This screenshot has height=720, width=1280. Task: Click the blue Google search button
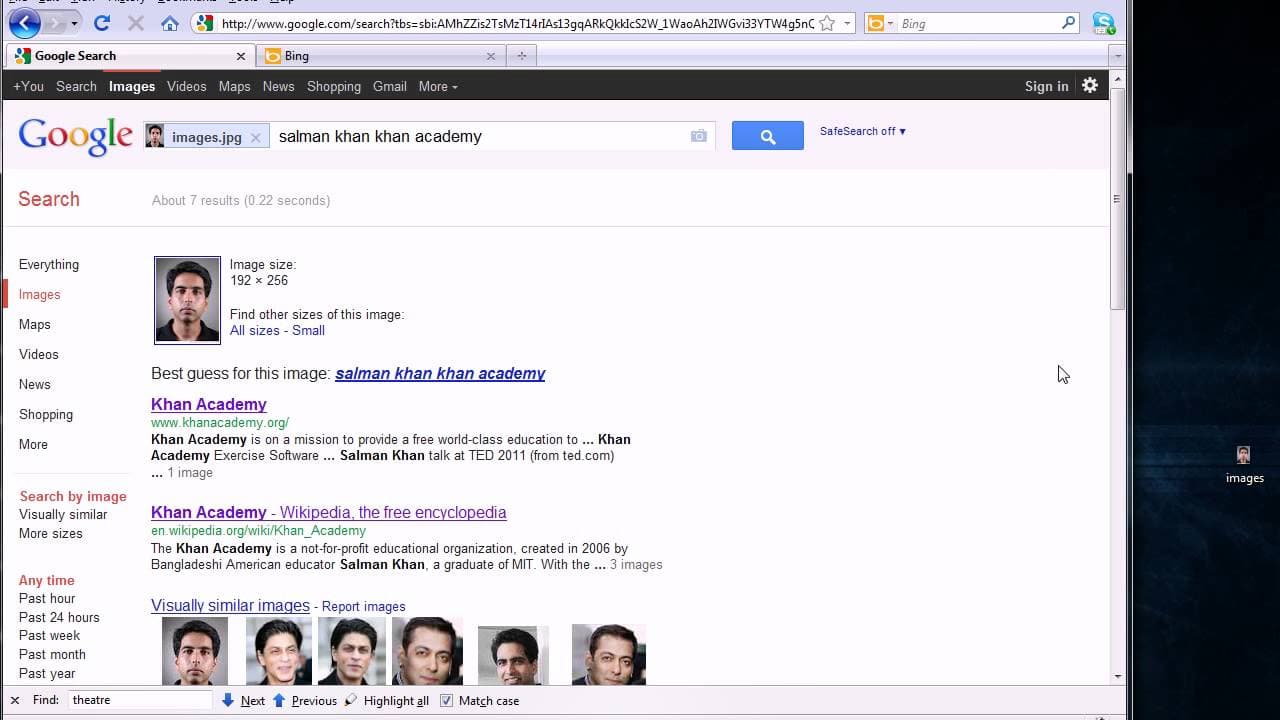coord(767,136)
